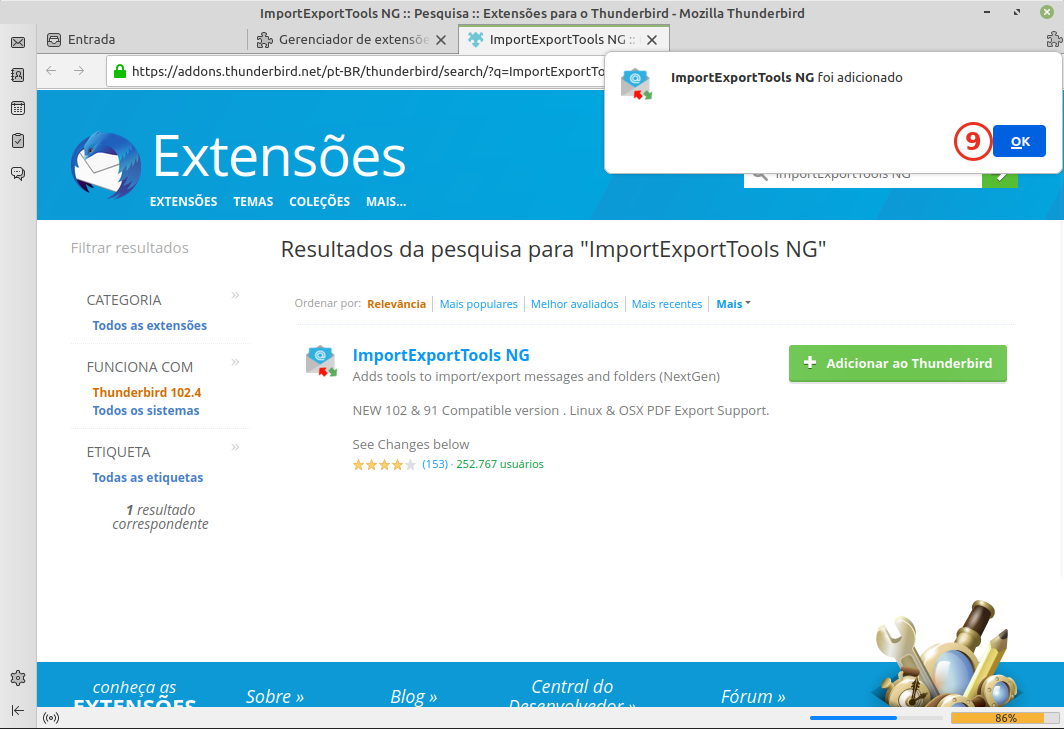Collapse the spaces toolbar with the arrow
Image resolution: width=1064 pixels, height=729 pixels.
click(x=18, y=710)
